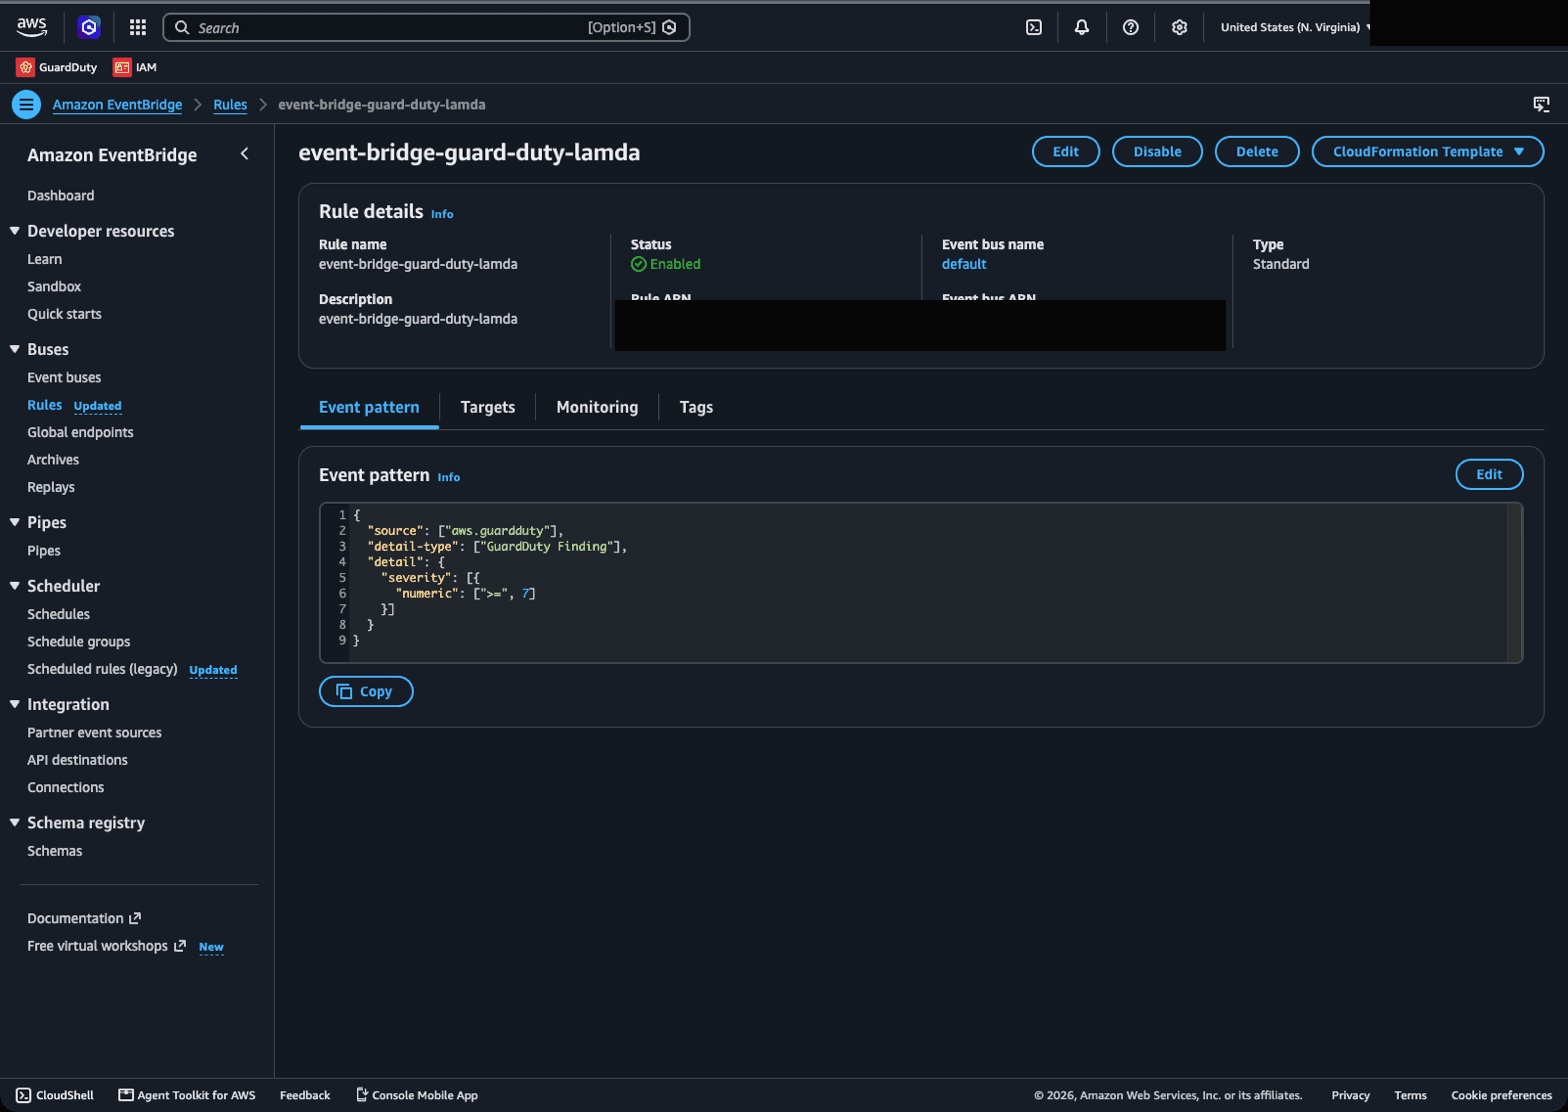The image size is (1568, 1112).
Task: Go to Rules in the breadcrumb
Action: tap(230, 104)
